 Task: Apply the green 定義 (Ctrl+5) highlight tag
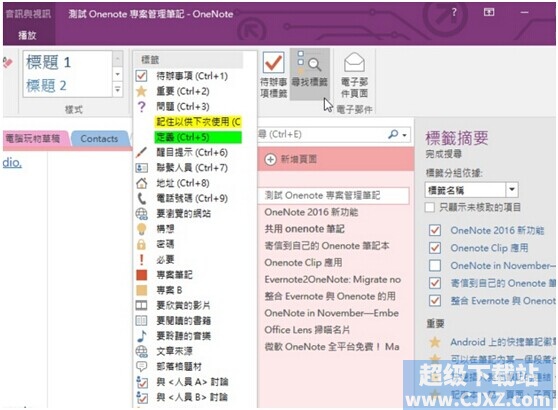pos(198,137)
